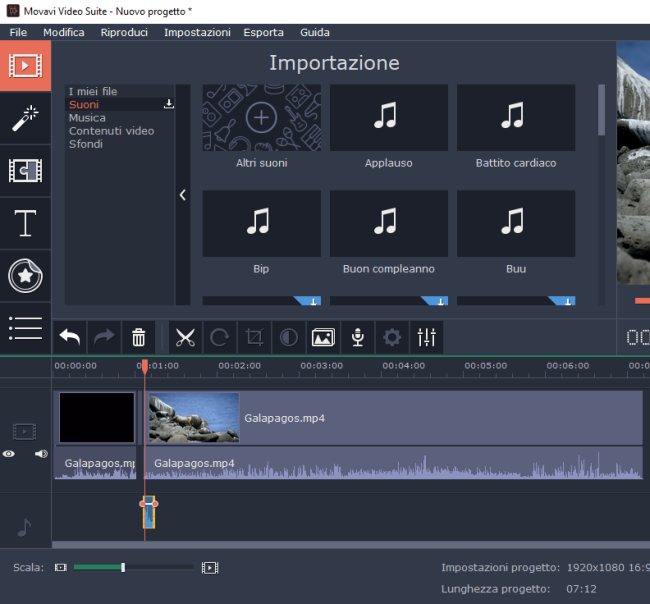
Task: Open the Transitions tab icon
Action: pyautogui.click(x=25, y=170)
